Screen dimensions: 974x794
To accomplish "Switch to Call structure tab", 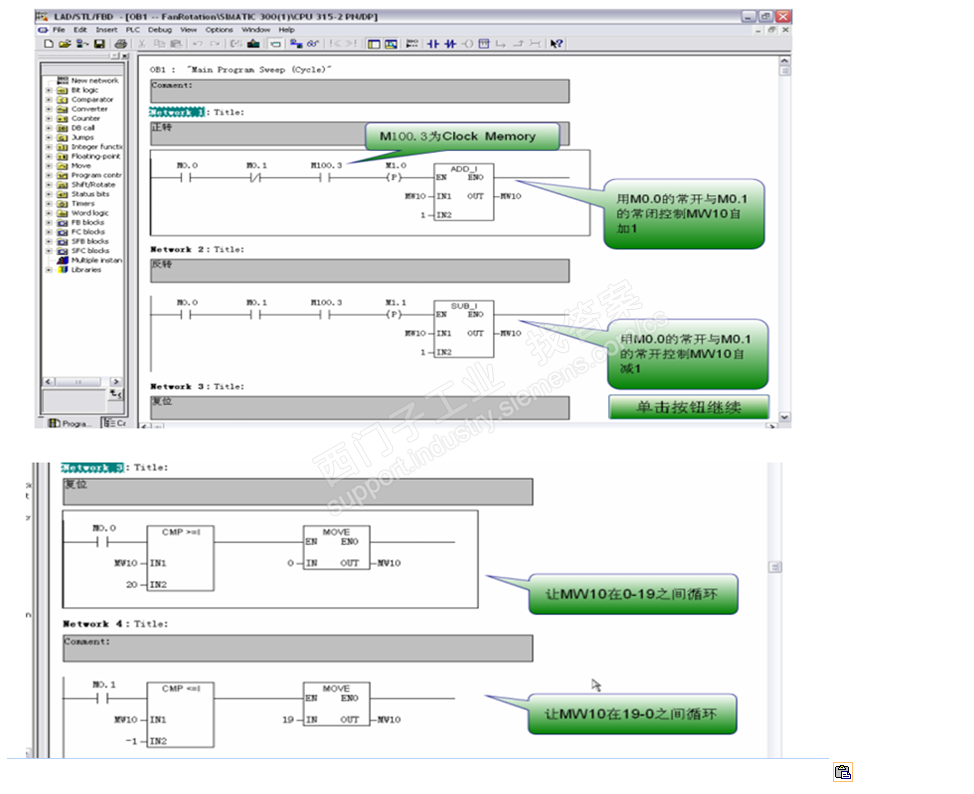I will (x=114, y=423).
